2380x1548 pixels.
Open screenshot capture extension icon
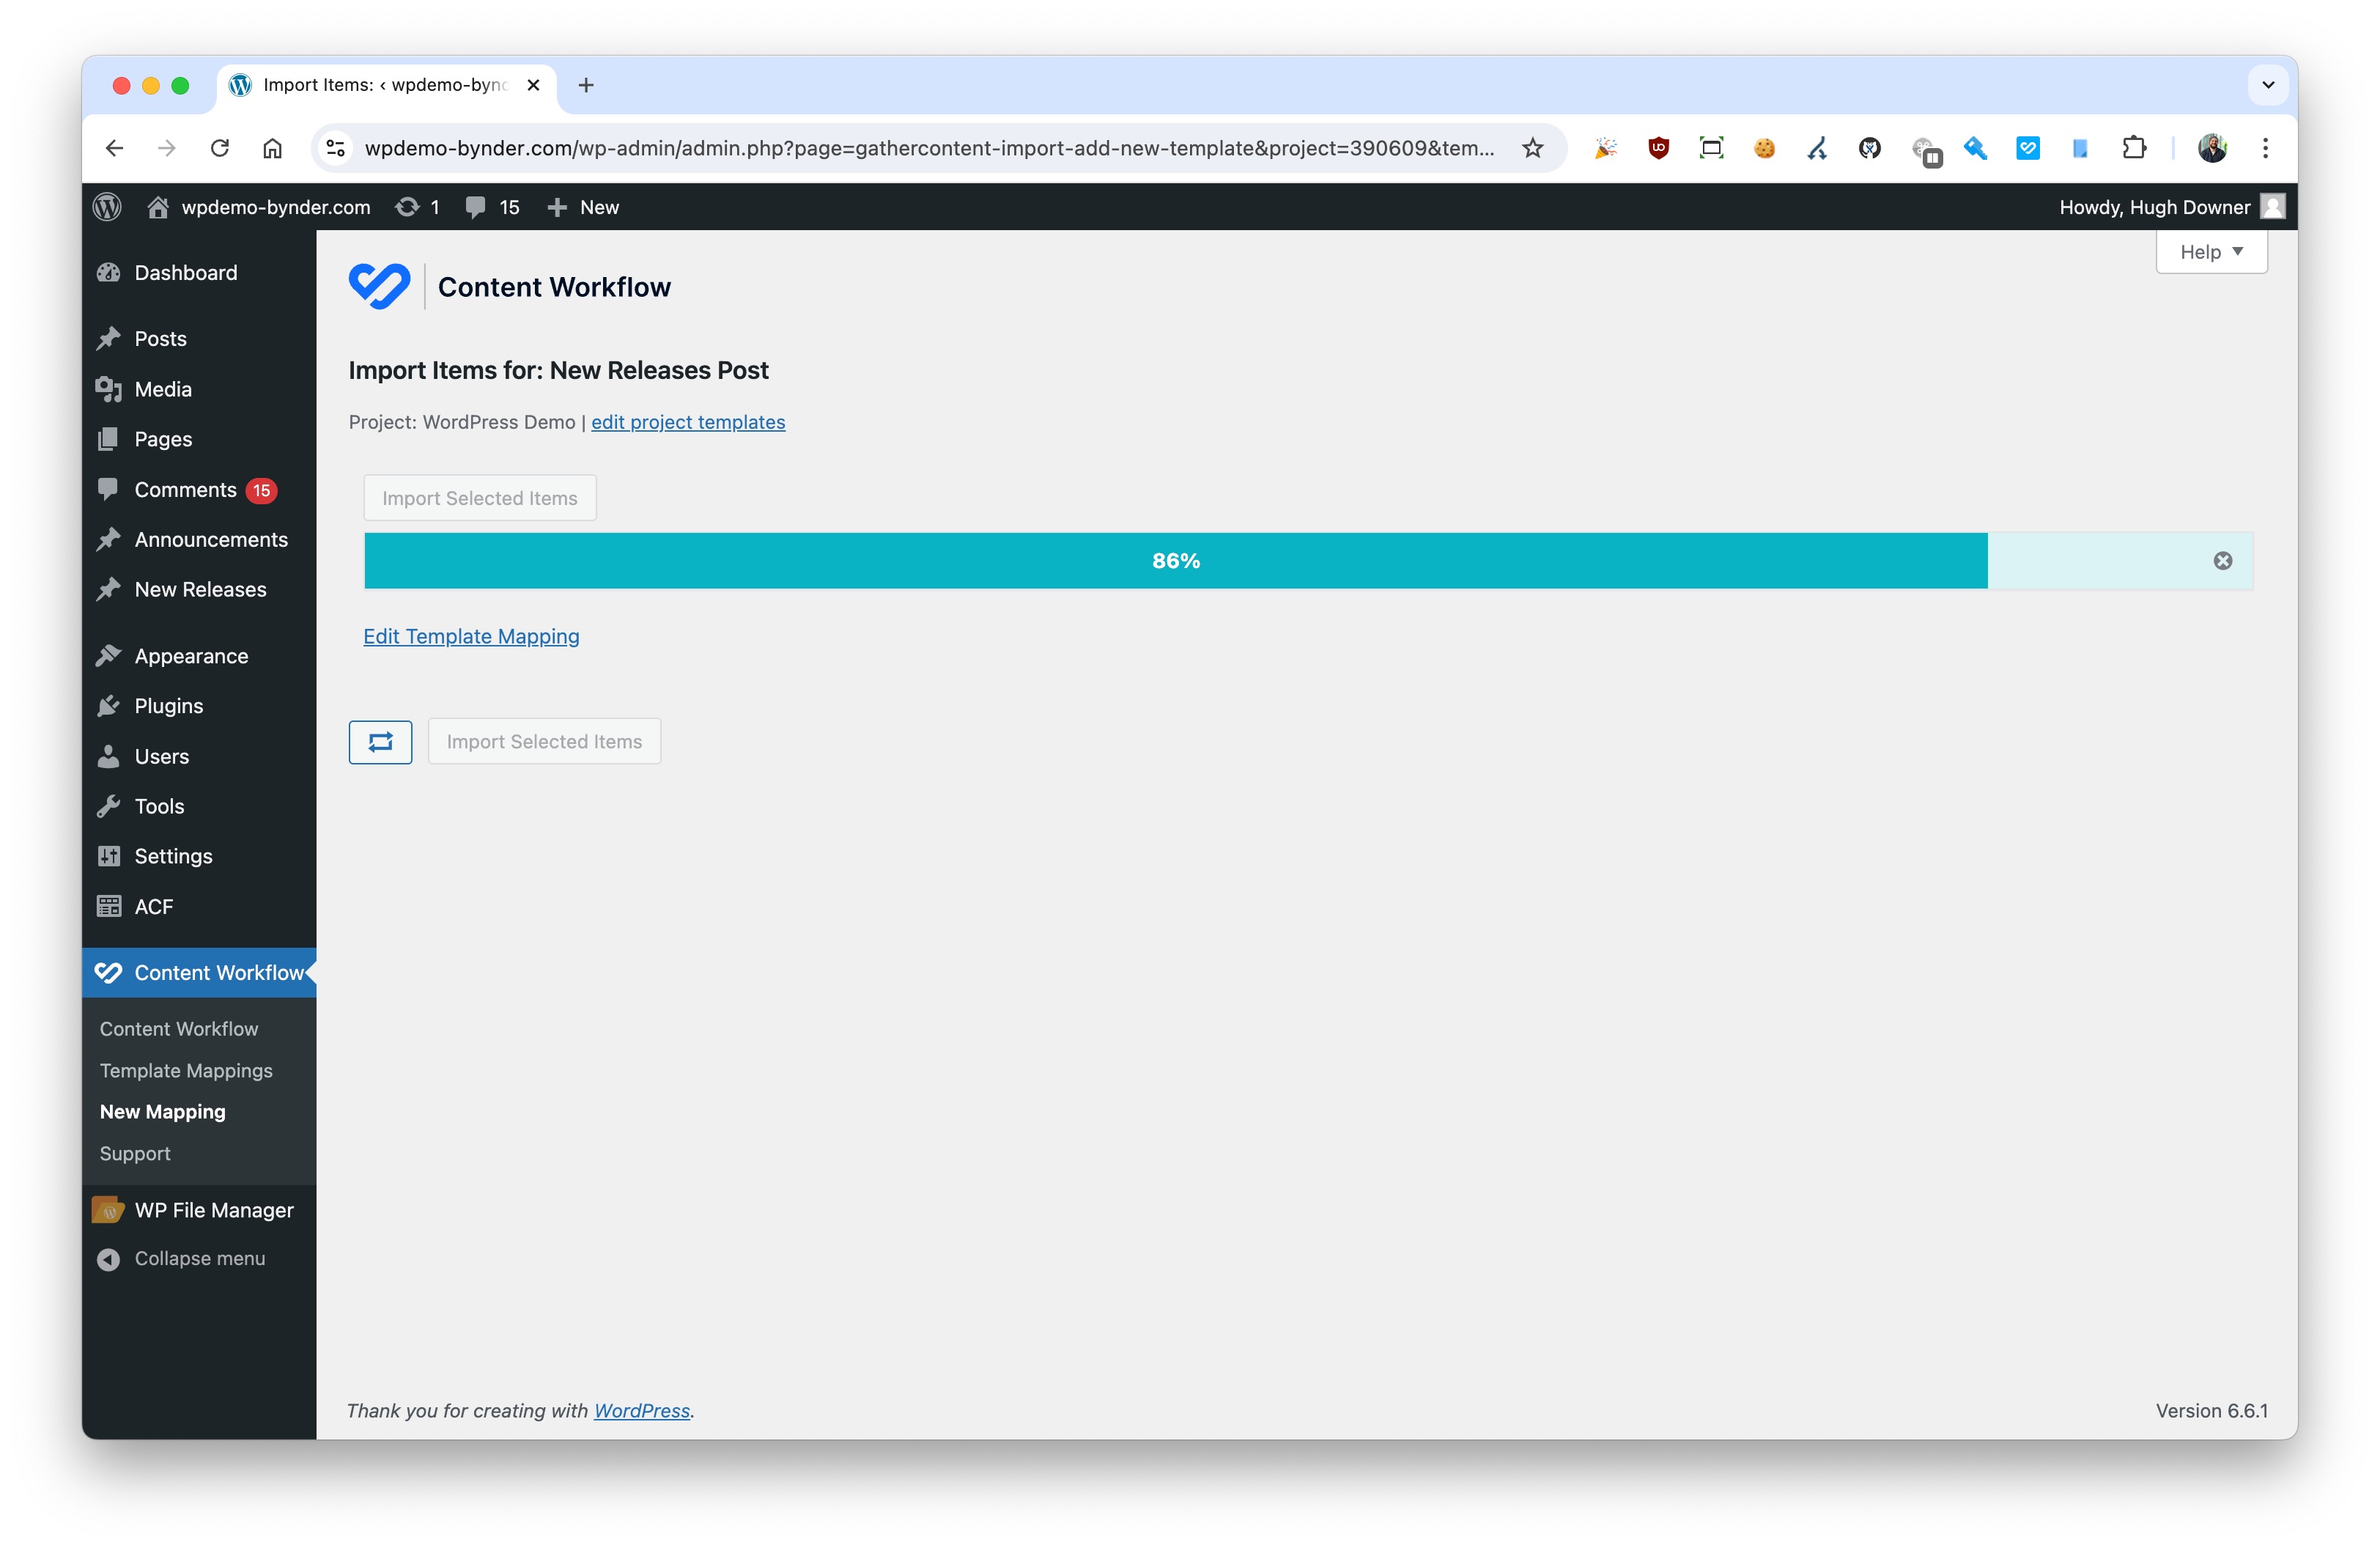pos(1711,148)
